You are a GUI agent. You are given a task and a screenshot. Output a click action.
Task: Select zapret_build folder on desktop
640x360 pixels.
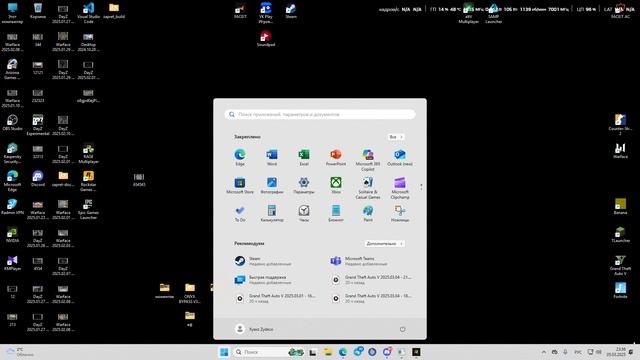114,11
